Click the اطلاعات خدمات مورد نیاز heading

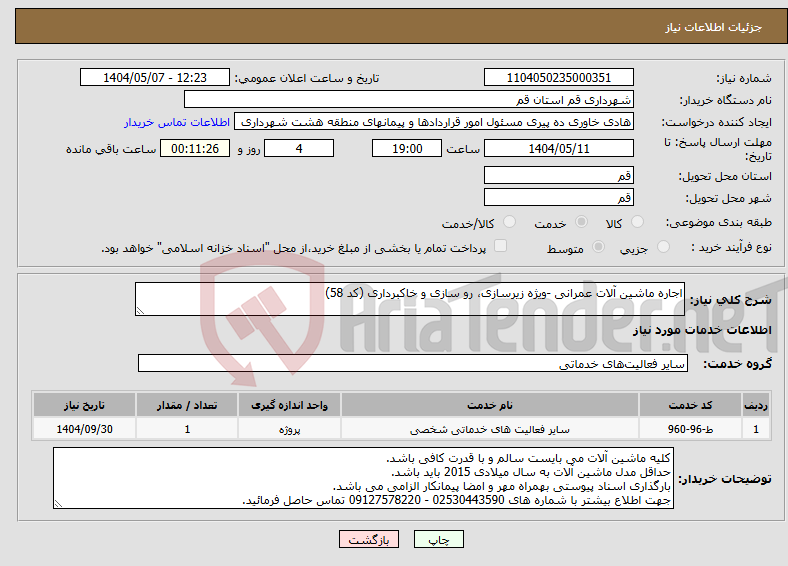pyautogui.click(x=702, y=330)
